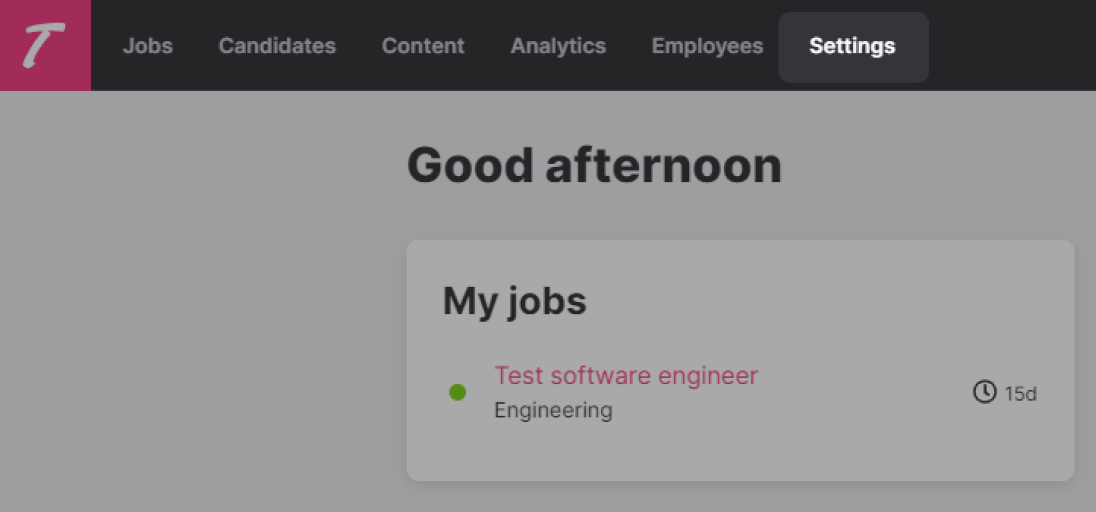The width and height of the screenshot is (1096, 512).
Task: Click the clock icon next to 15d
Action: (x=984, y=392)
